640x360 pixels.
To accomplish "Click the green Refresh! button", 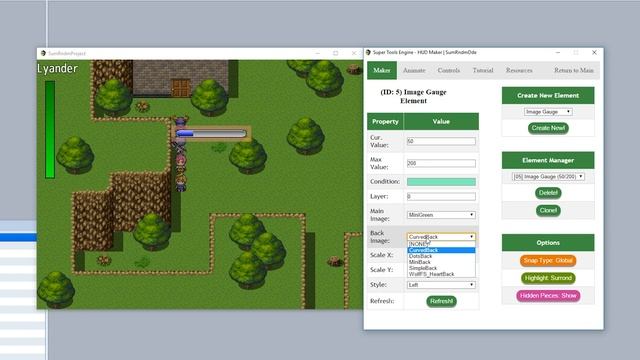I will click(441, 301).
